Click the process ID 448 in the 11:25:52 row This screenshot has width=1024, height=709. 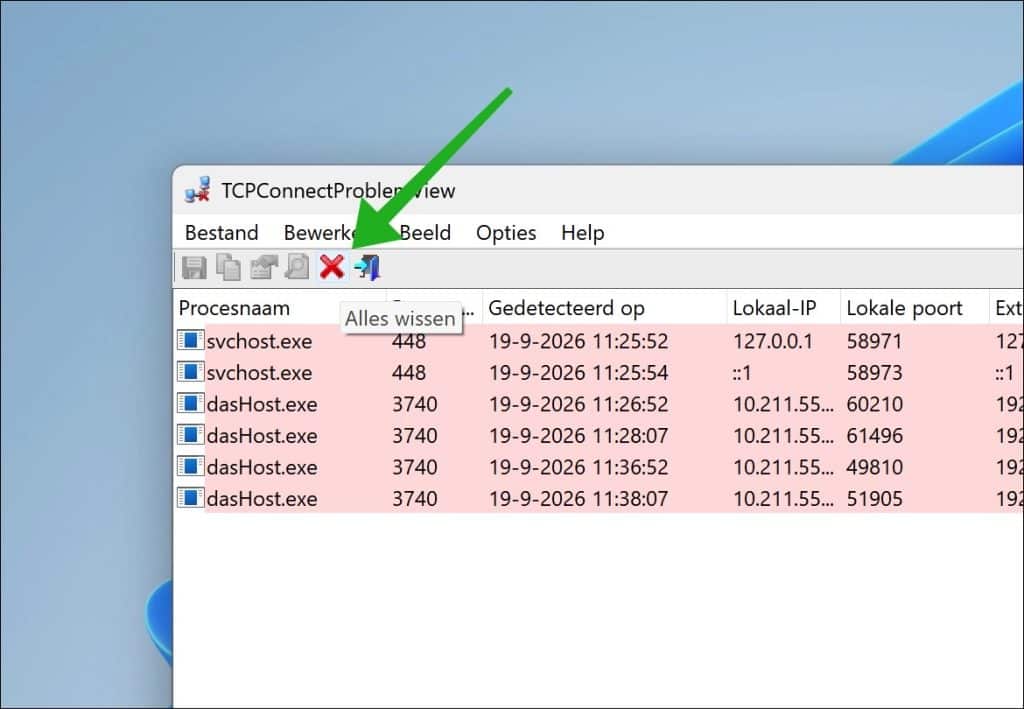coord(409,342)
